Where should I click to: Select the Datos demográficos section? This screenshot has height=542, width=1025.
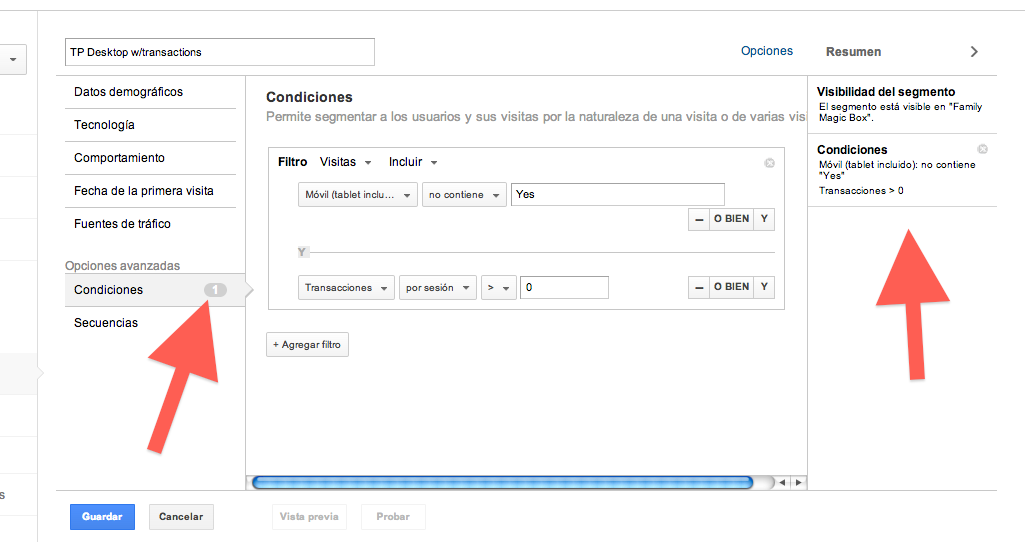129,92
